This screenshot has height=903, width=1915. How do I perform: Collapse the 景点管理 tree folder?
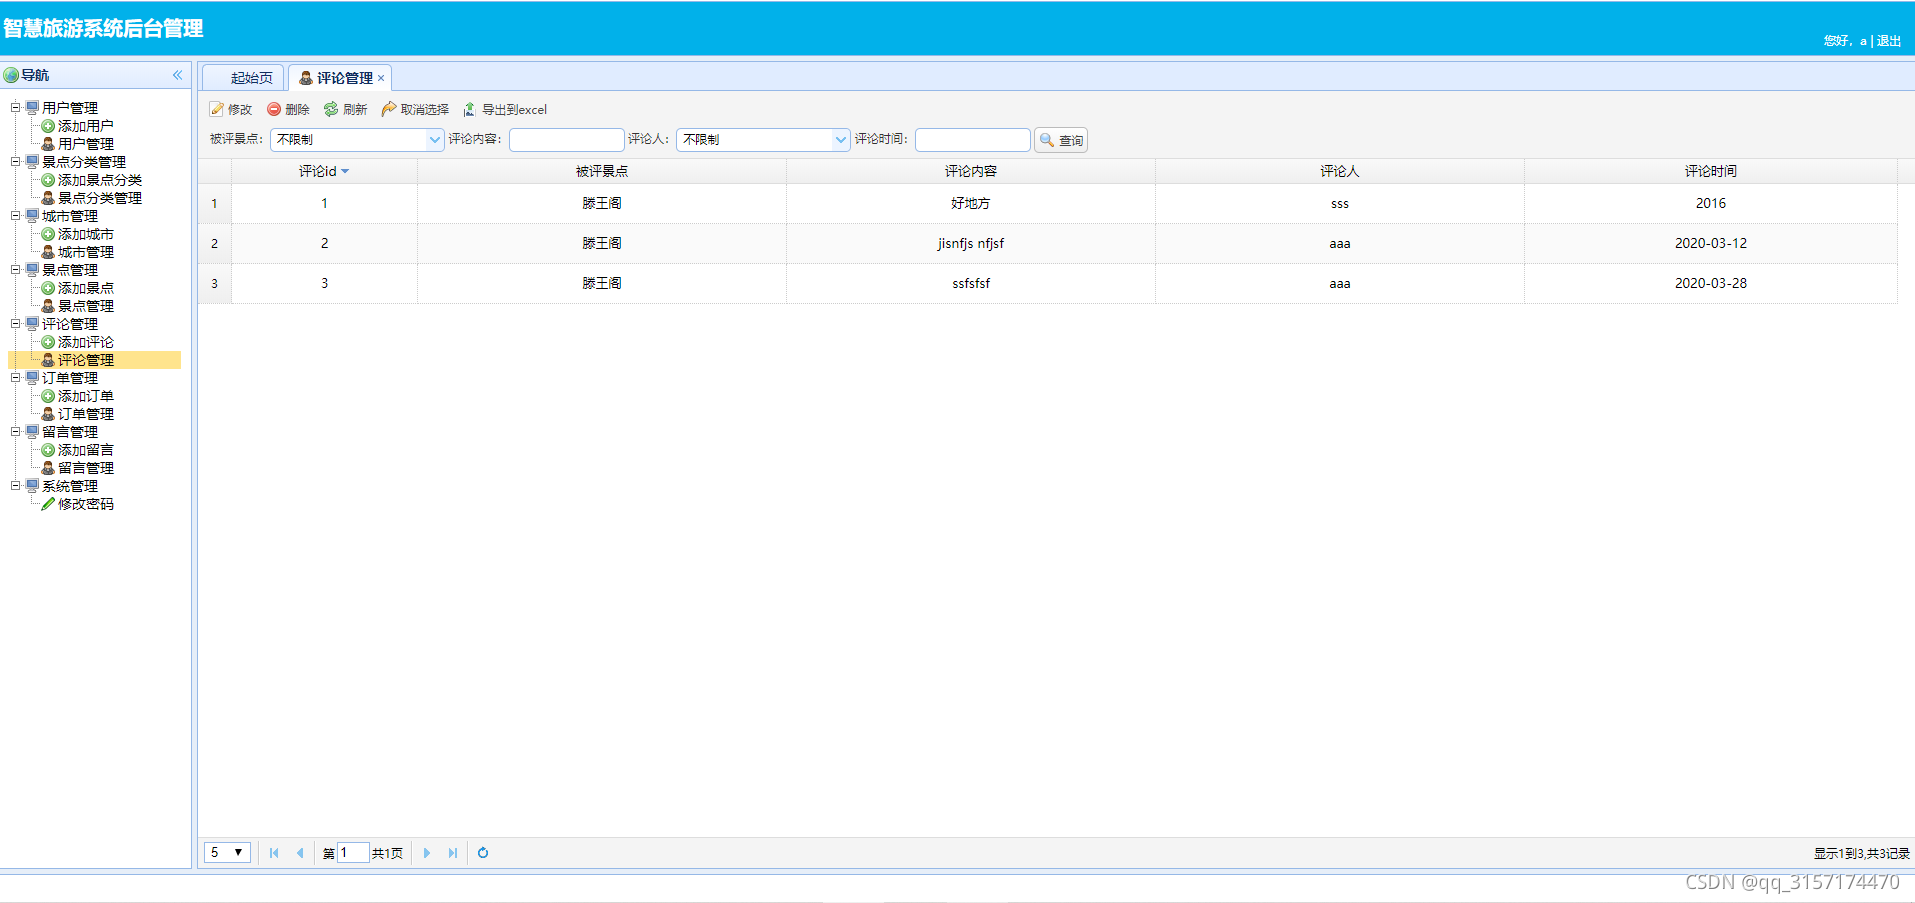pyautogui.click(x=16, y=269)
